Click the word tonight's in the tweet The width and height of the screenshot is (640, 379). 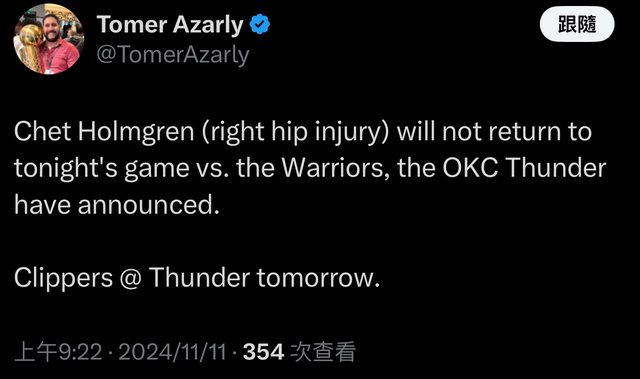pyautogui.click(x=66, y=168)
